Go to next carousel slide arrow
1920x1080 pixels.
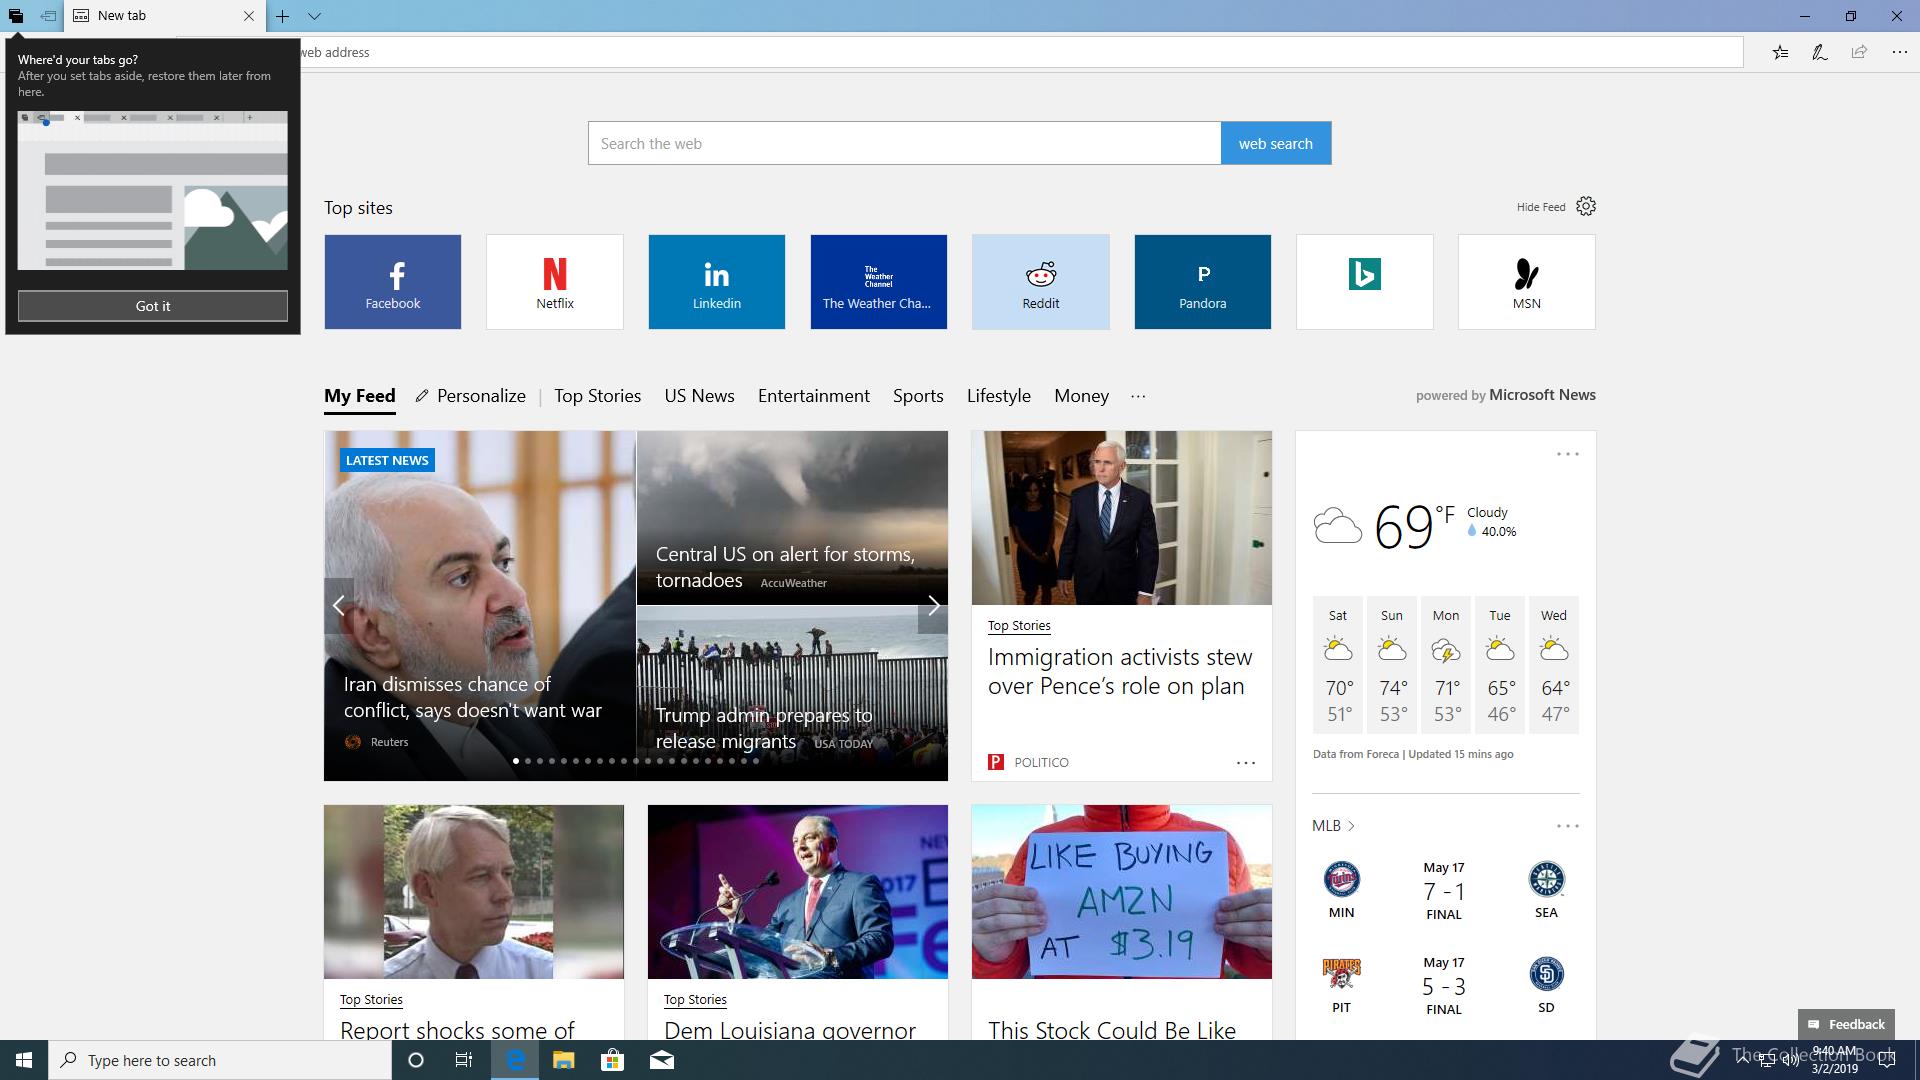point(933,606)
